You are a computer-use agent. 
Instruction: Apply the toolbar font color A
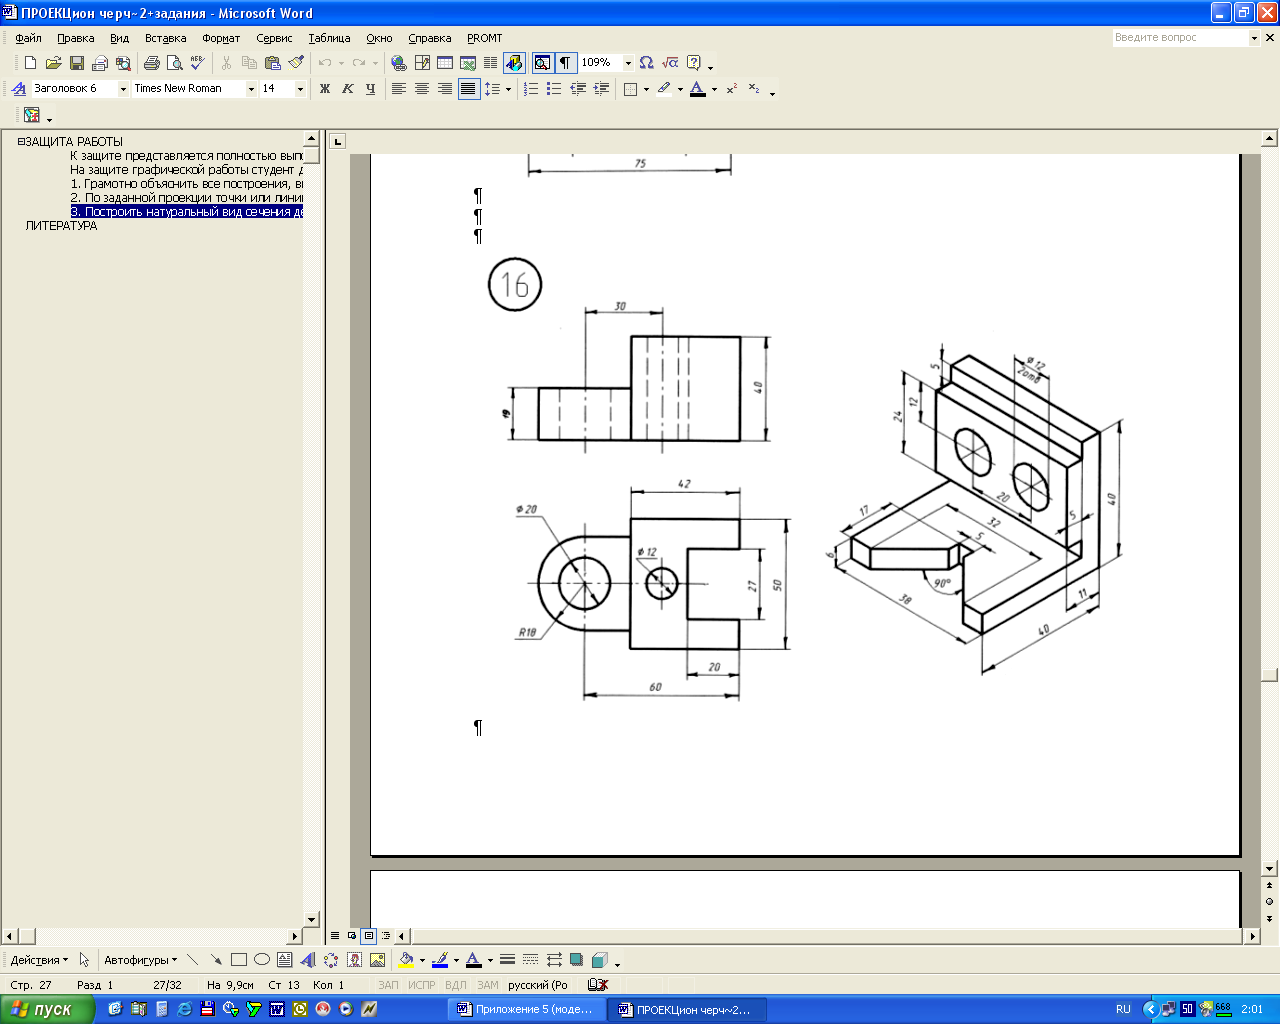[x=698, y=89]
